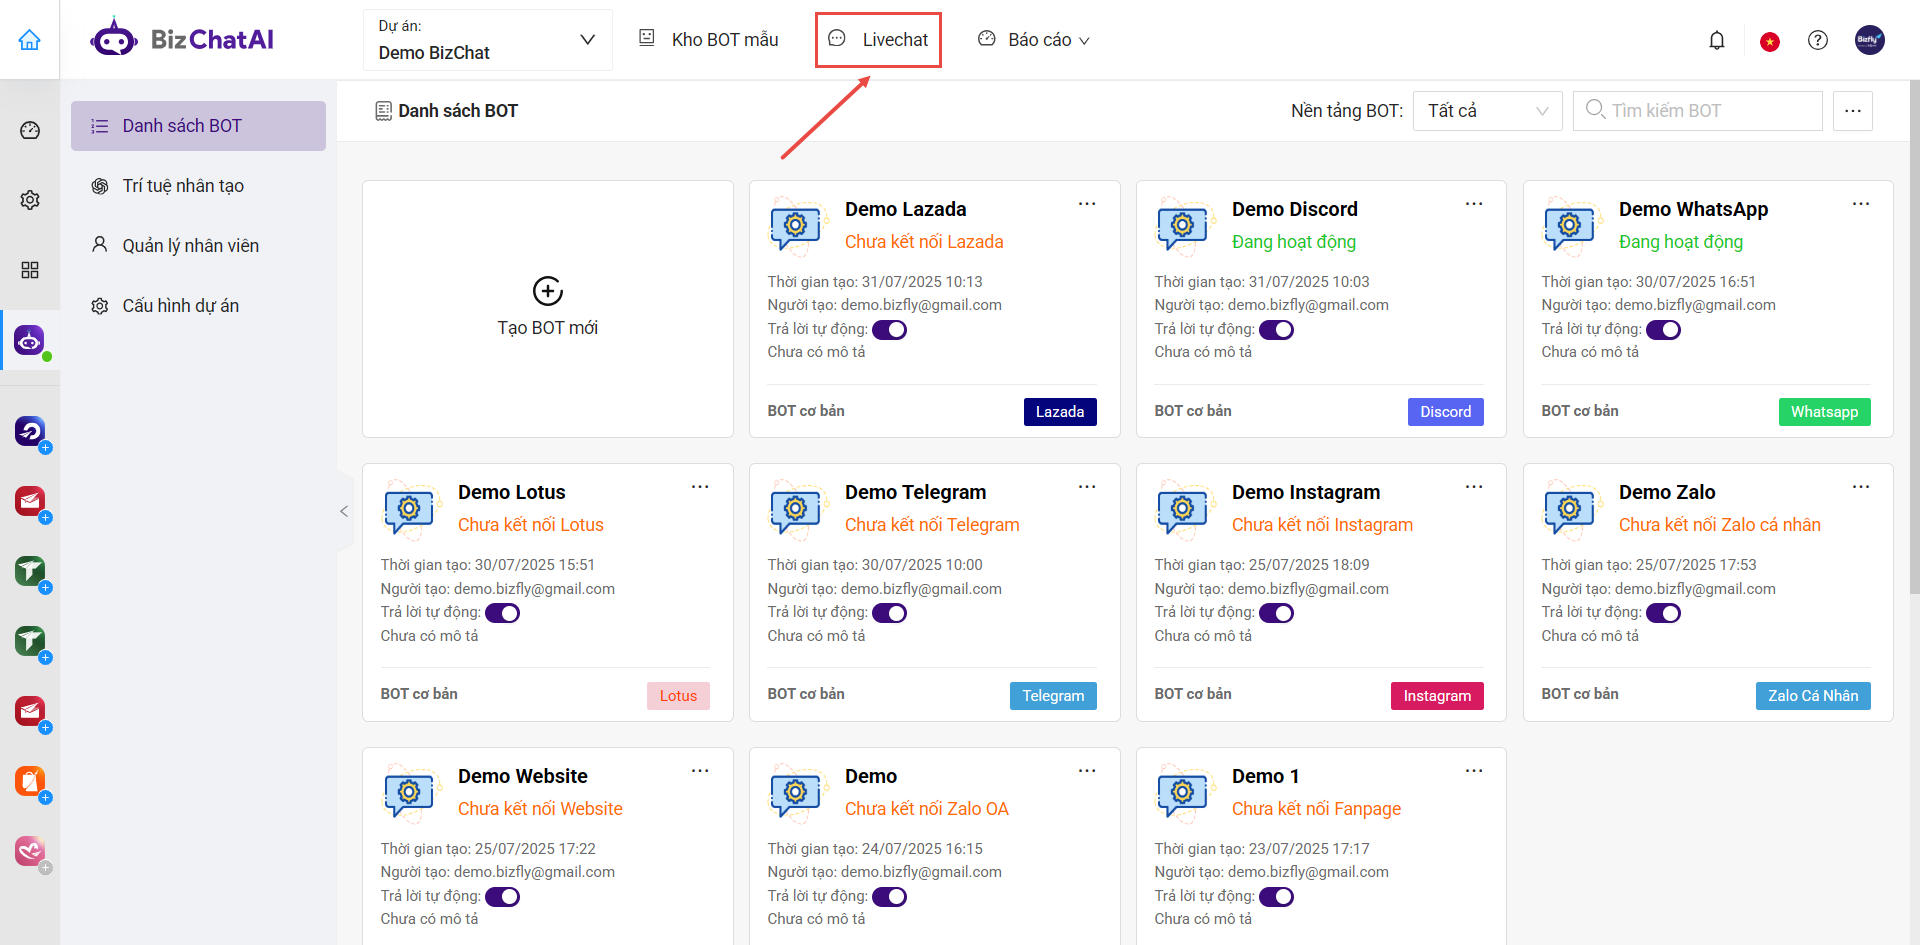Image resolution: width=1920 pixels, height=945 pixels.
Task: Click the grid apps icon in left rail
Action: click(x=30, y=270)
